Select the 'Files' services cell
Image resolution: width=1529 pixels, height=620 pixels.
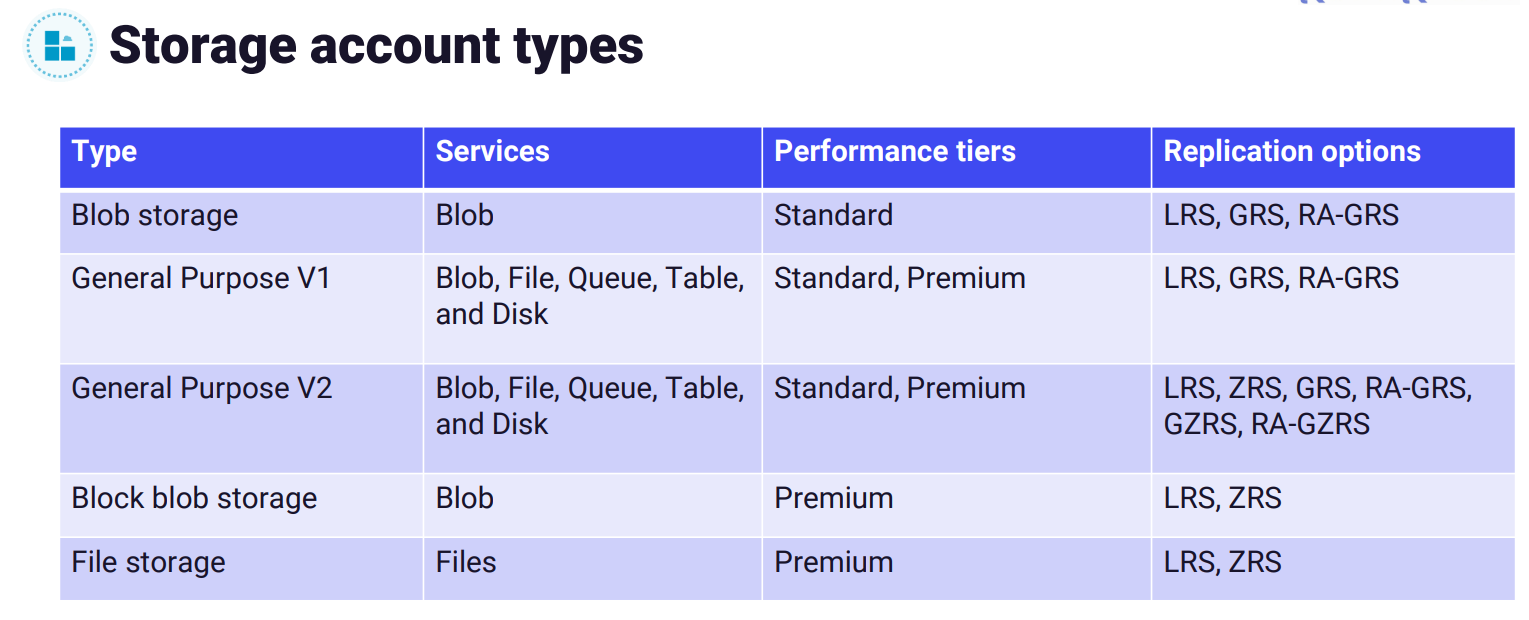coord(466,562)
